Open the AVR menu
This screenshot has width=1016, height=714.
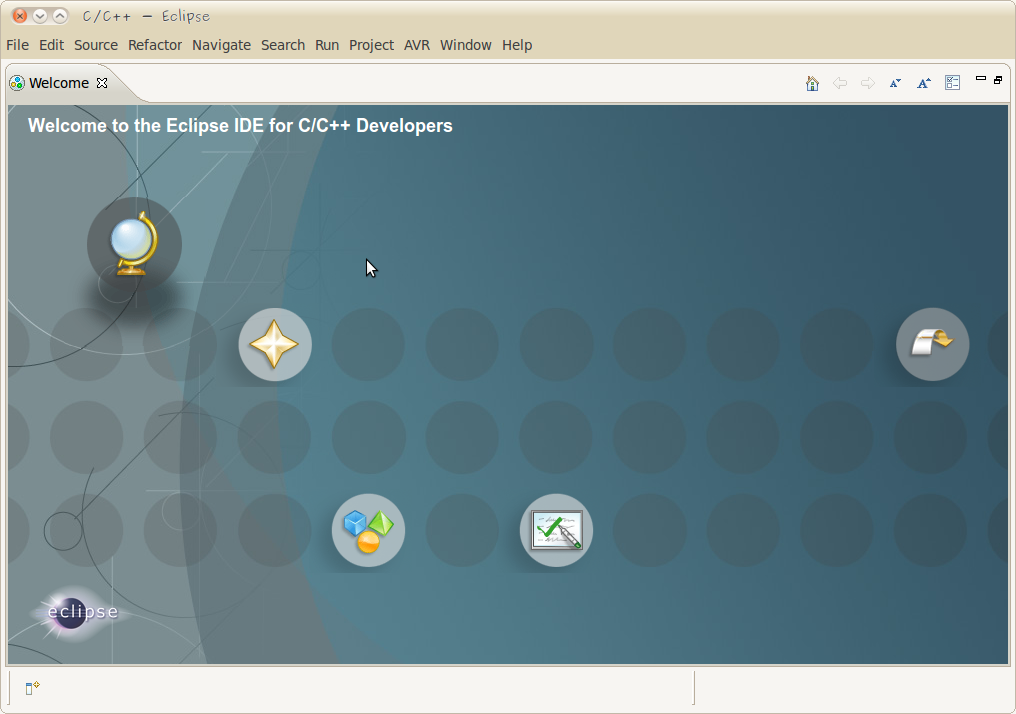[416, 45]
